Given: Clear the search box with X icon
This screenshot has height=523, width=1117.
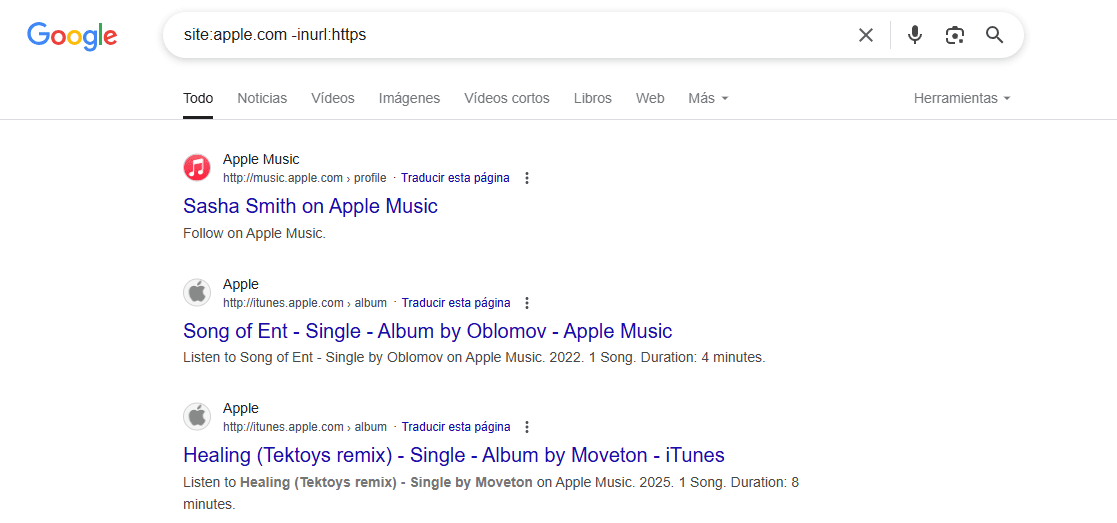Looking at the screenshot, I should 866,35.
